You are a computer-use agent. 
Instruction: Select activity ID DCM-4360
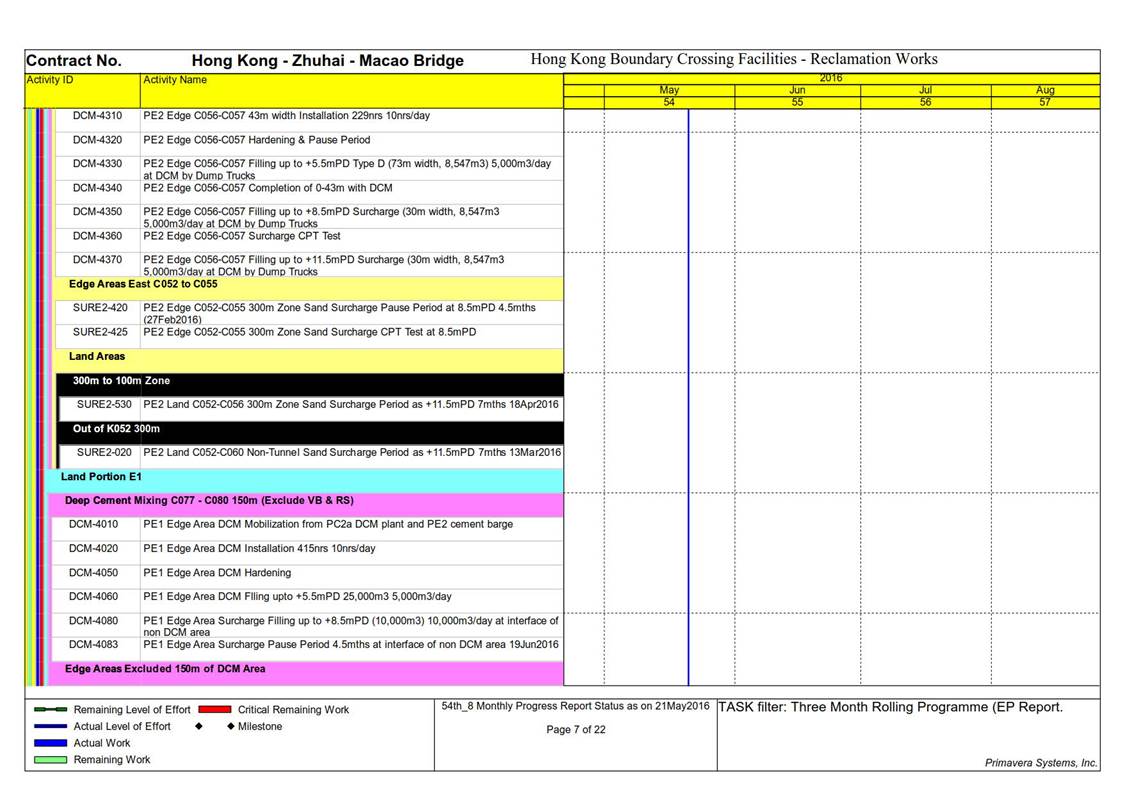97,236
